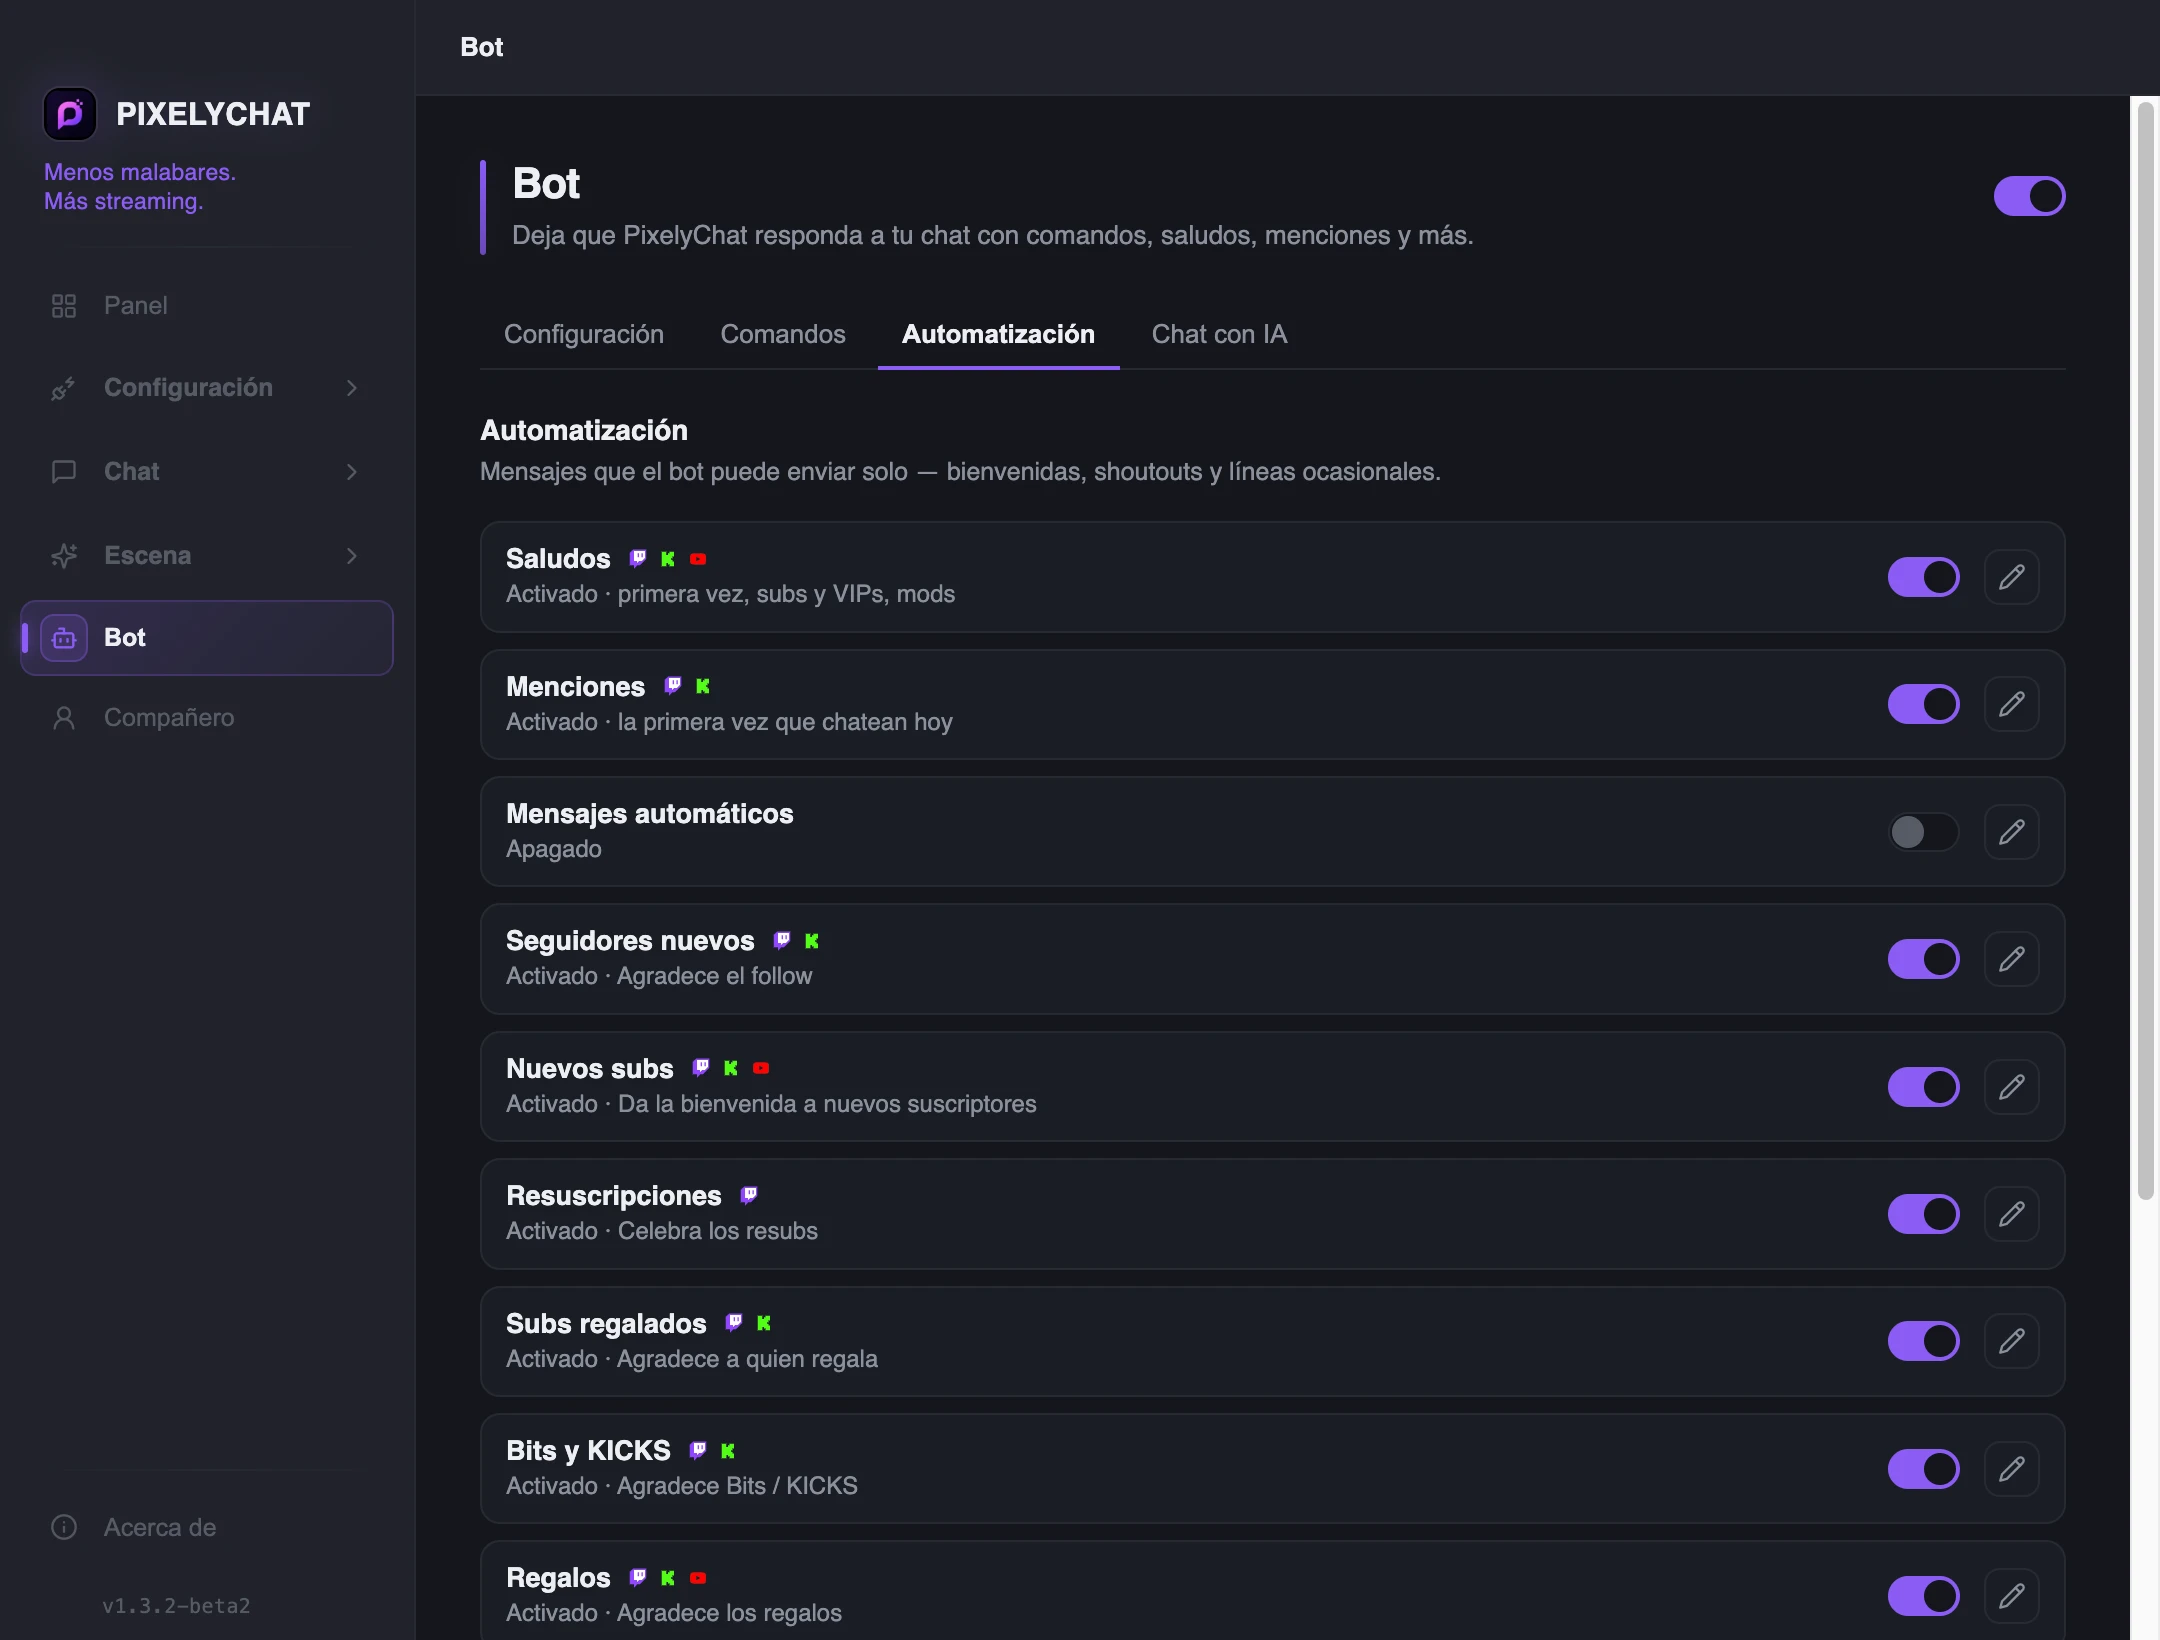Click the Saludos card title
This screenshot has height=1640, width=2160.
[x=558, y=559]
